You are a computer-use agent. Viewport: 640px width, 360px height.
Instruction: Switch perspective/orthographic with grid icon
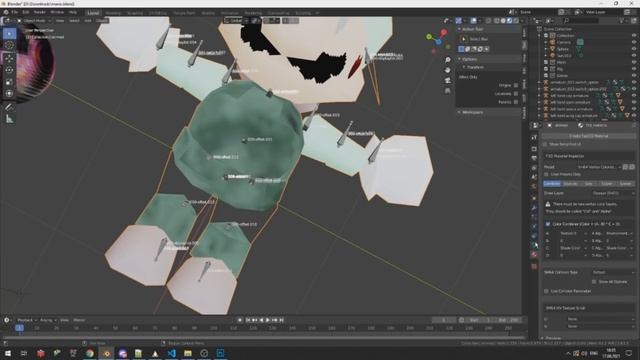click(448, 91)
